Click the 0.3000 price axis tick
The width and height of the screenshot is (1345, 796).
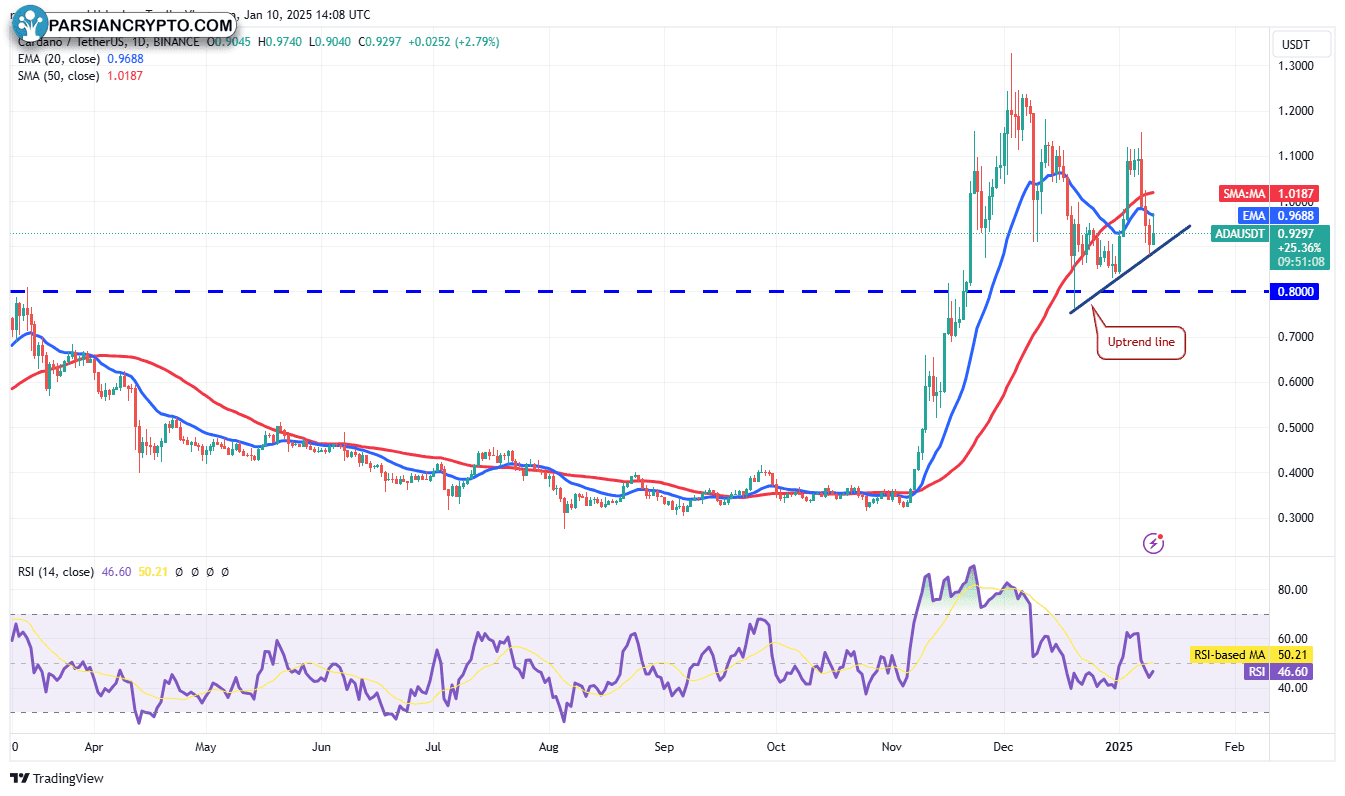point(1298,518)
